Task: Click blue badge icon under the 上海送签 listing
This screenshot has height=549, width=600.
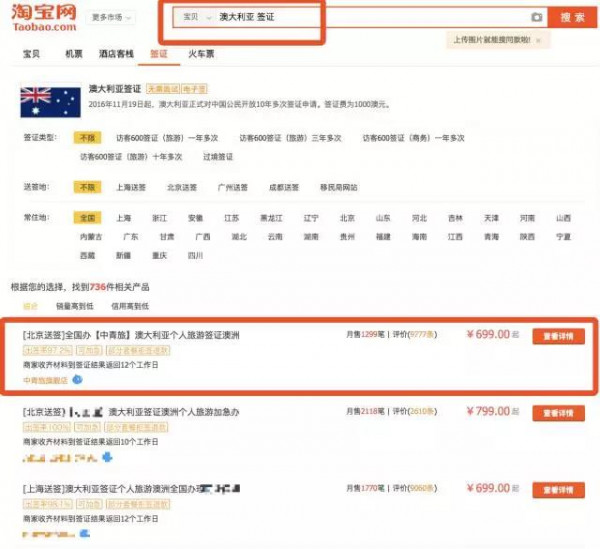Action: (85, 533)
